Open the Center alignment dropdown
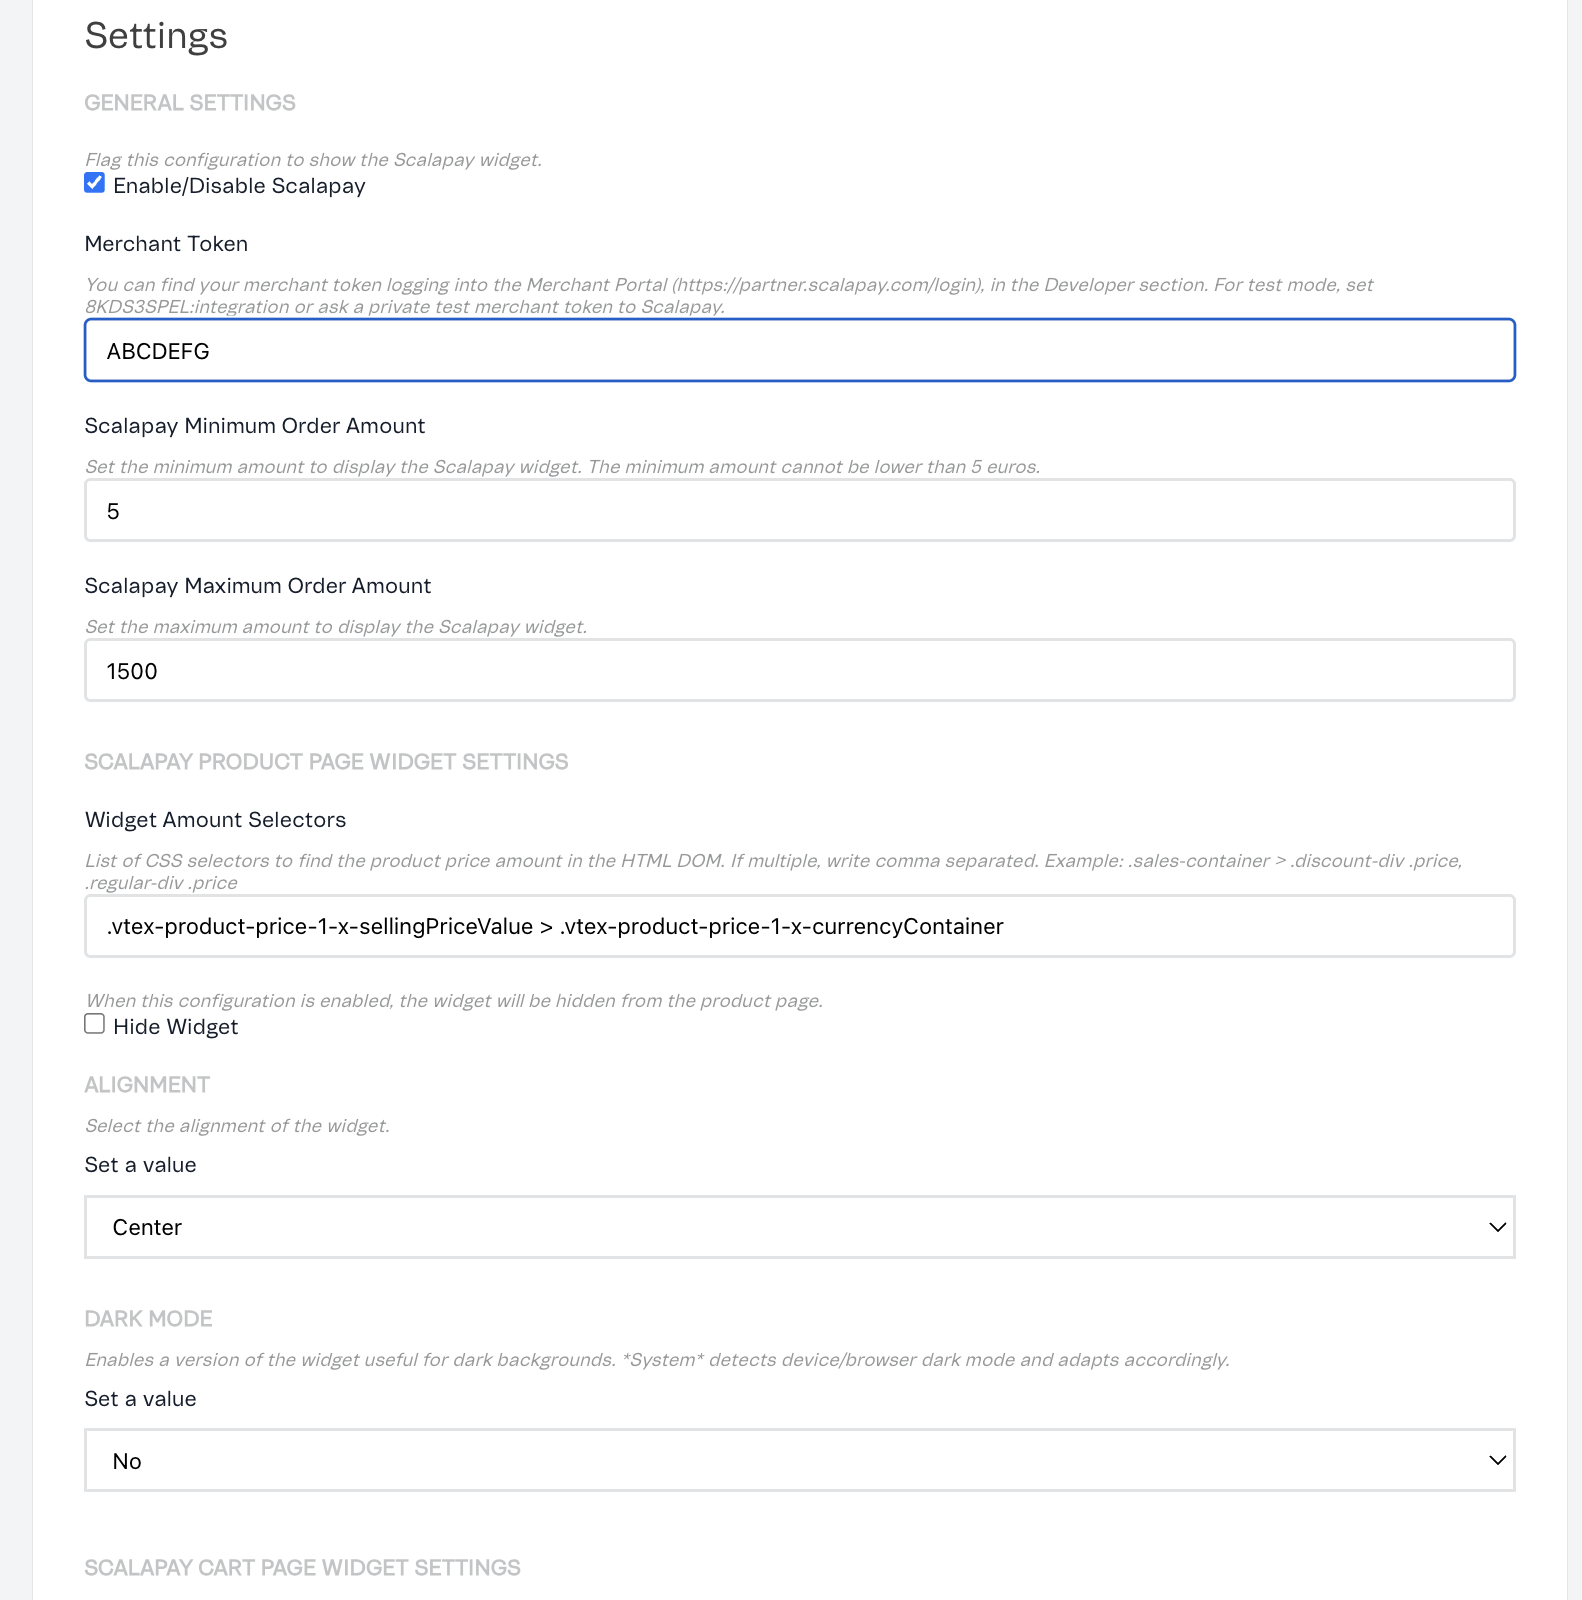The image size is (1582, 1600). click(x=799, y=1227)
